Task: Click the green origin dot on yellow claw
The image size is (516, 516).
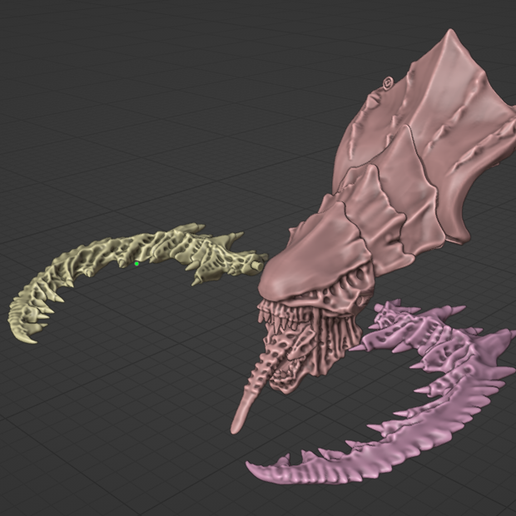Action: 137,264
